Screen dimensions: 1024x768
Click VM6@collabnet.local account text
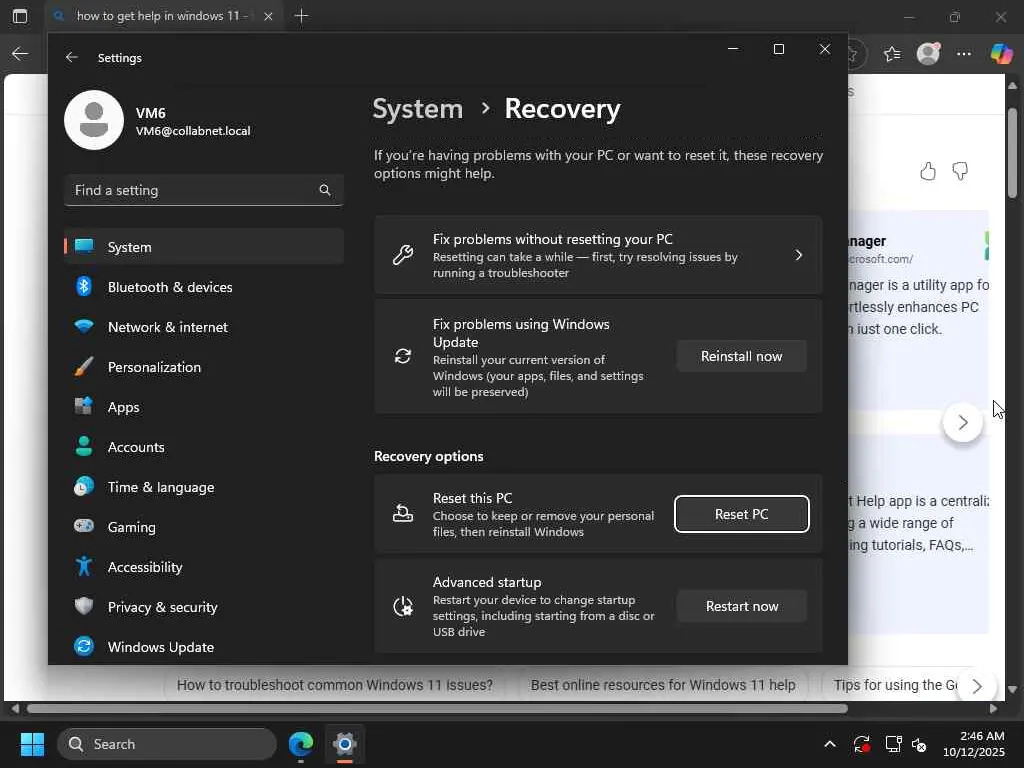(x=193, y=131)
